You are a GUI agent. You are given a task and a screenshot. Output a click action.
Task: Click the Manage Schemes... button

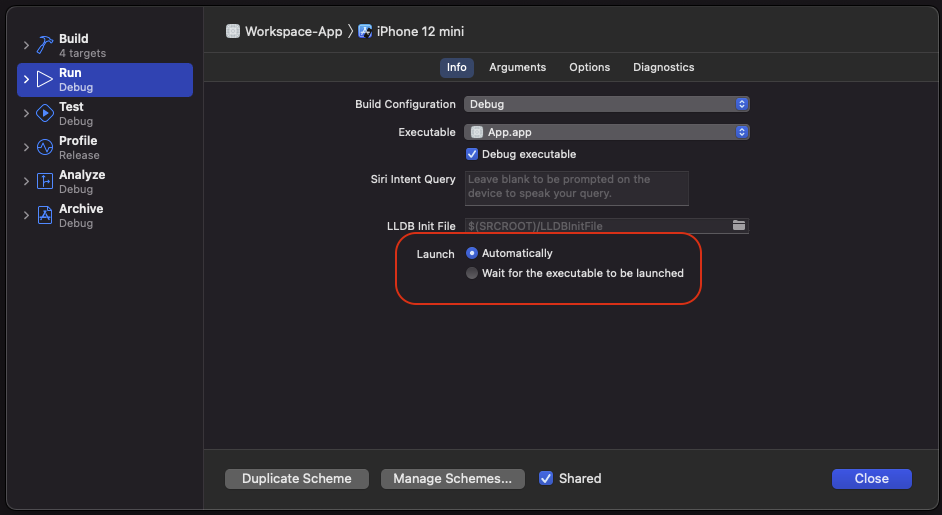click(x=452, y=478)
